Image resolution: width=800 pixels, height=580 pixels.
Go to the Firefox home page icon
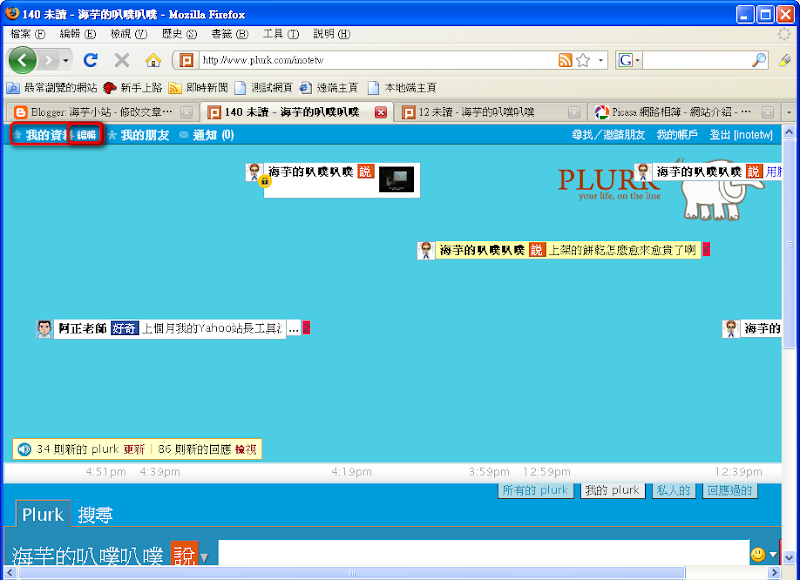(153, 60)
